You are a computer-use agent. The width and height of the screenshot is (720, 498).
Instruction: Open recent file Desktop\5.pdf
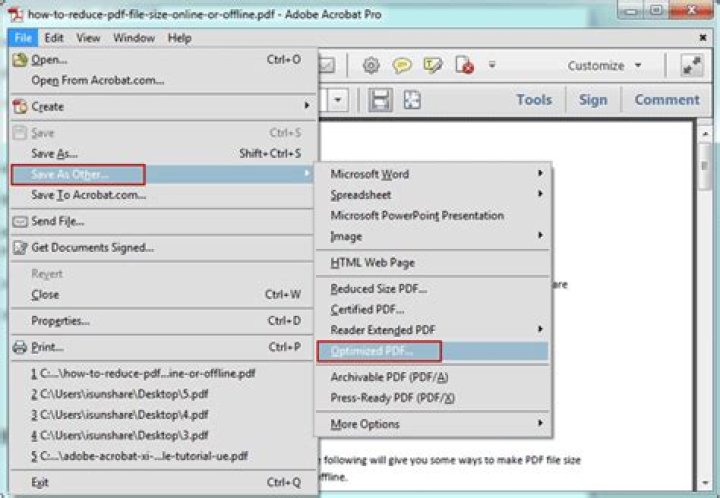point(162,394)
